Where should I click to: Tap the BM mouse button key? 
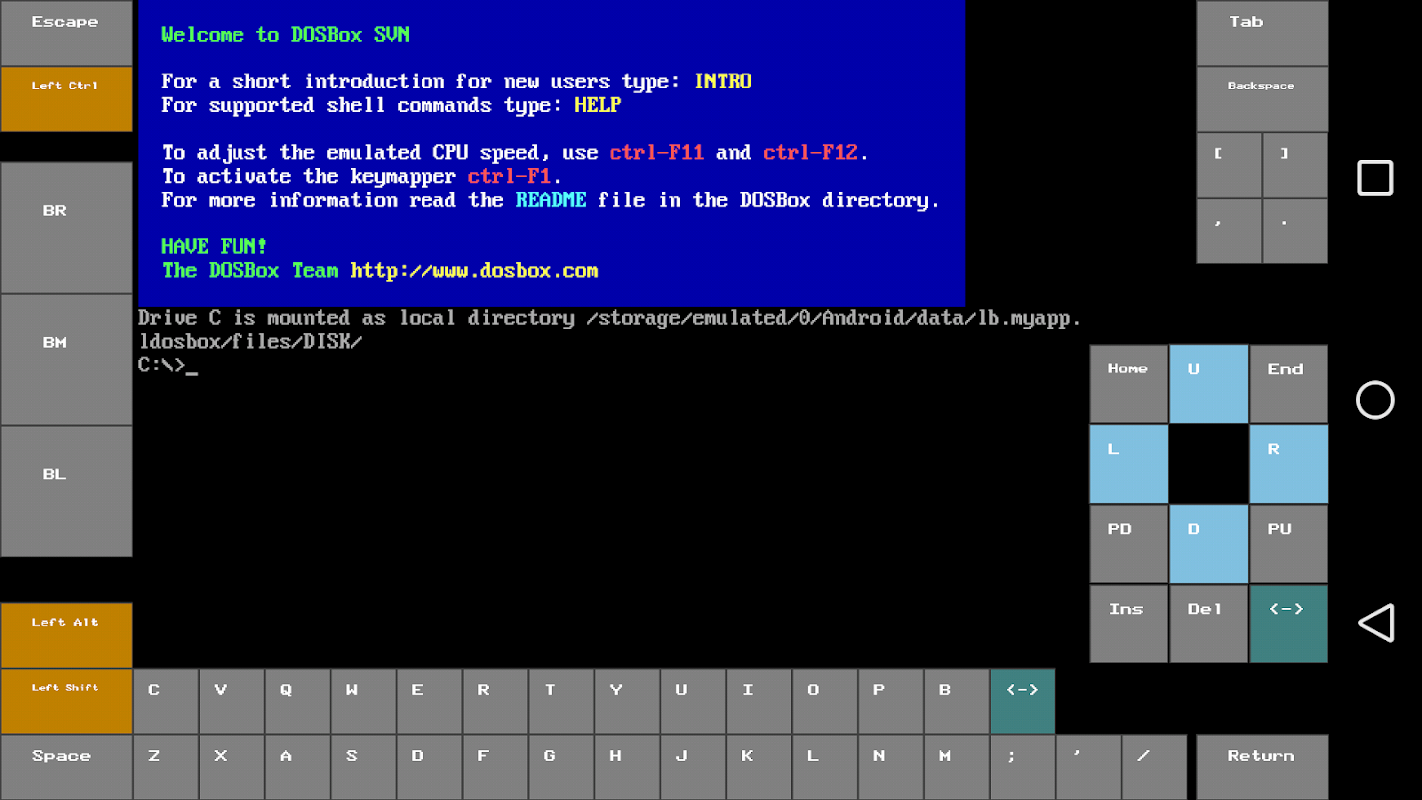coord(66,359)
